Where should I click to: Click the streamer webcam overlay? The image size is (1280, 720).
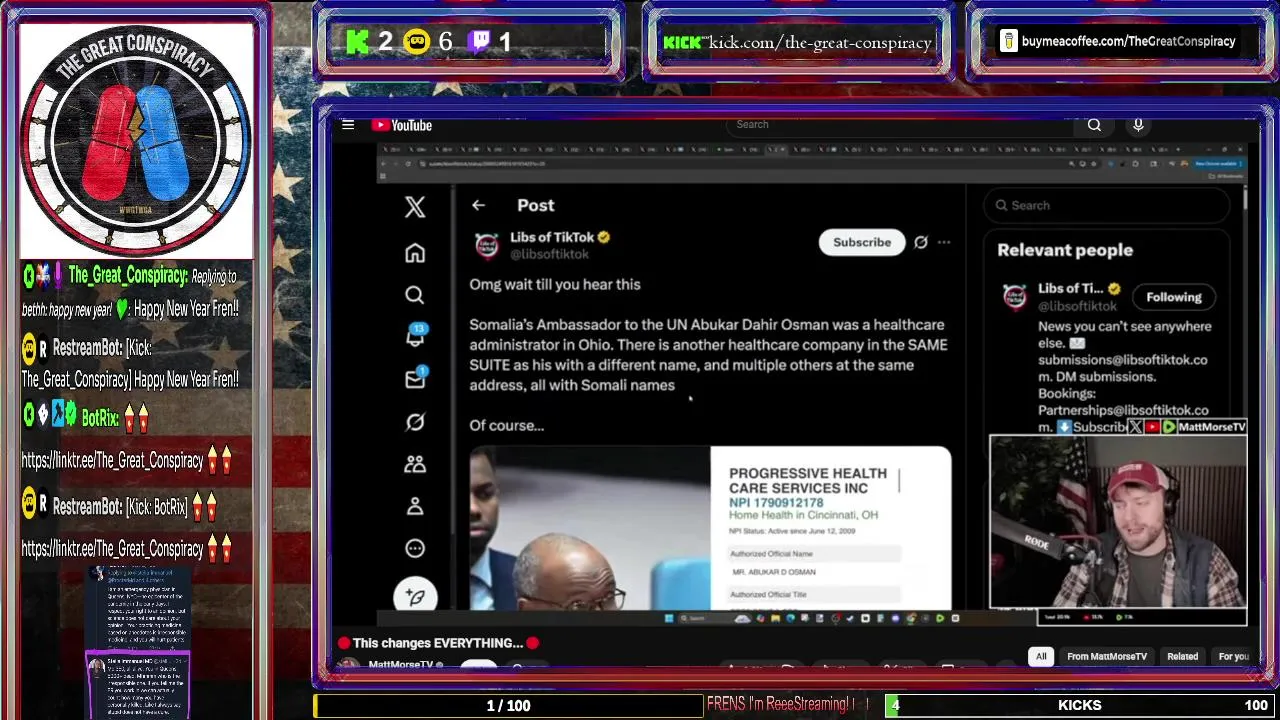(x=1118, y=521)
